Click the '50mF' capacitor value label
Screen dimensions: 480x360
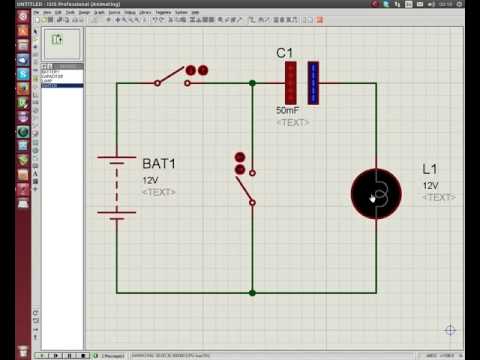(287, 110)
